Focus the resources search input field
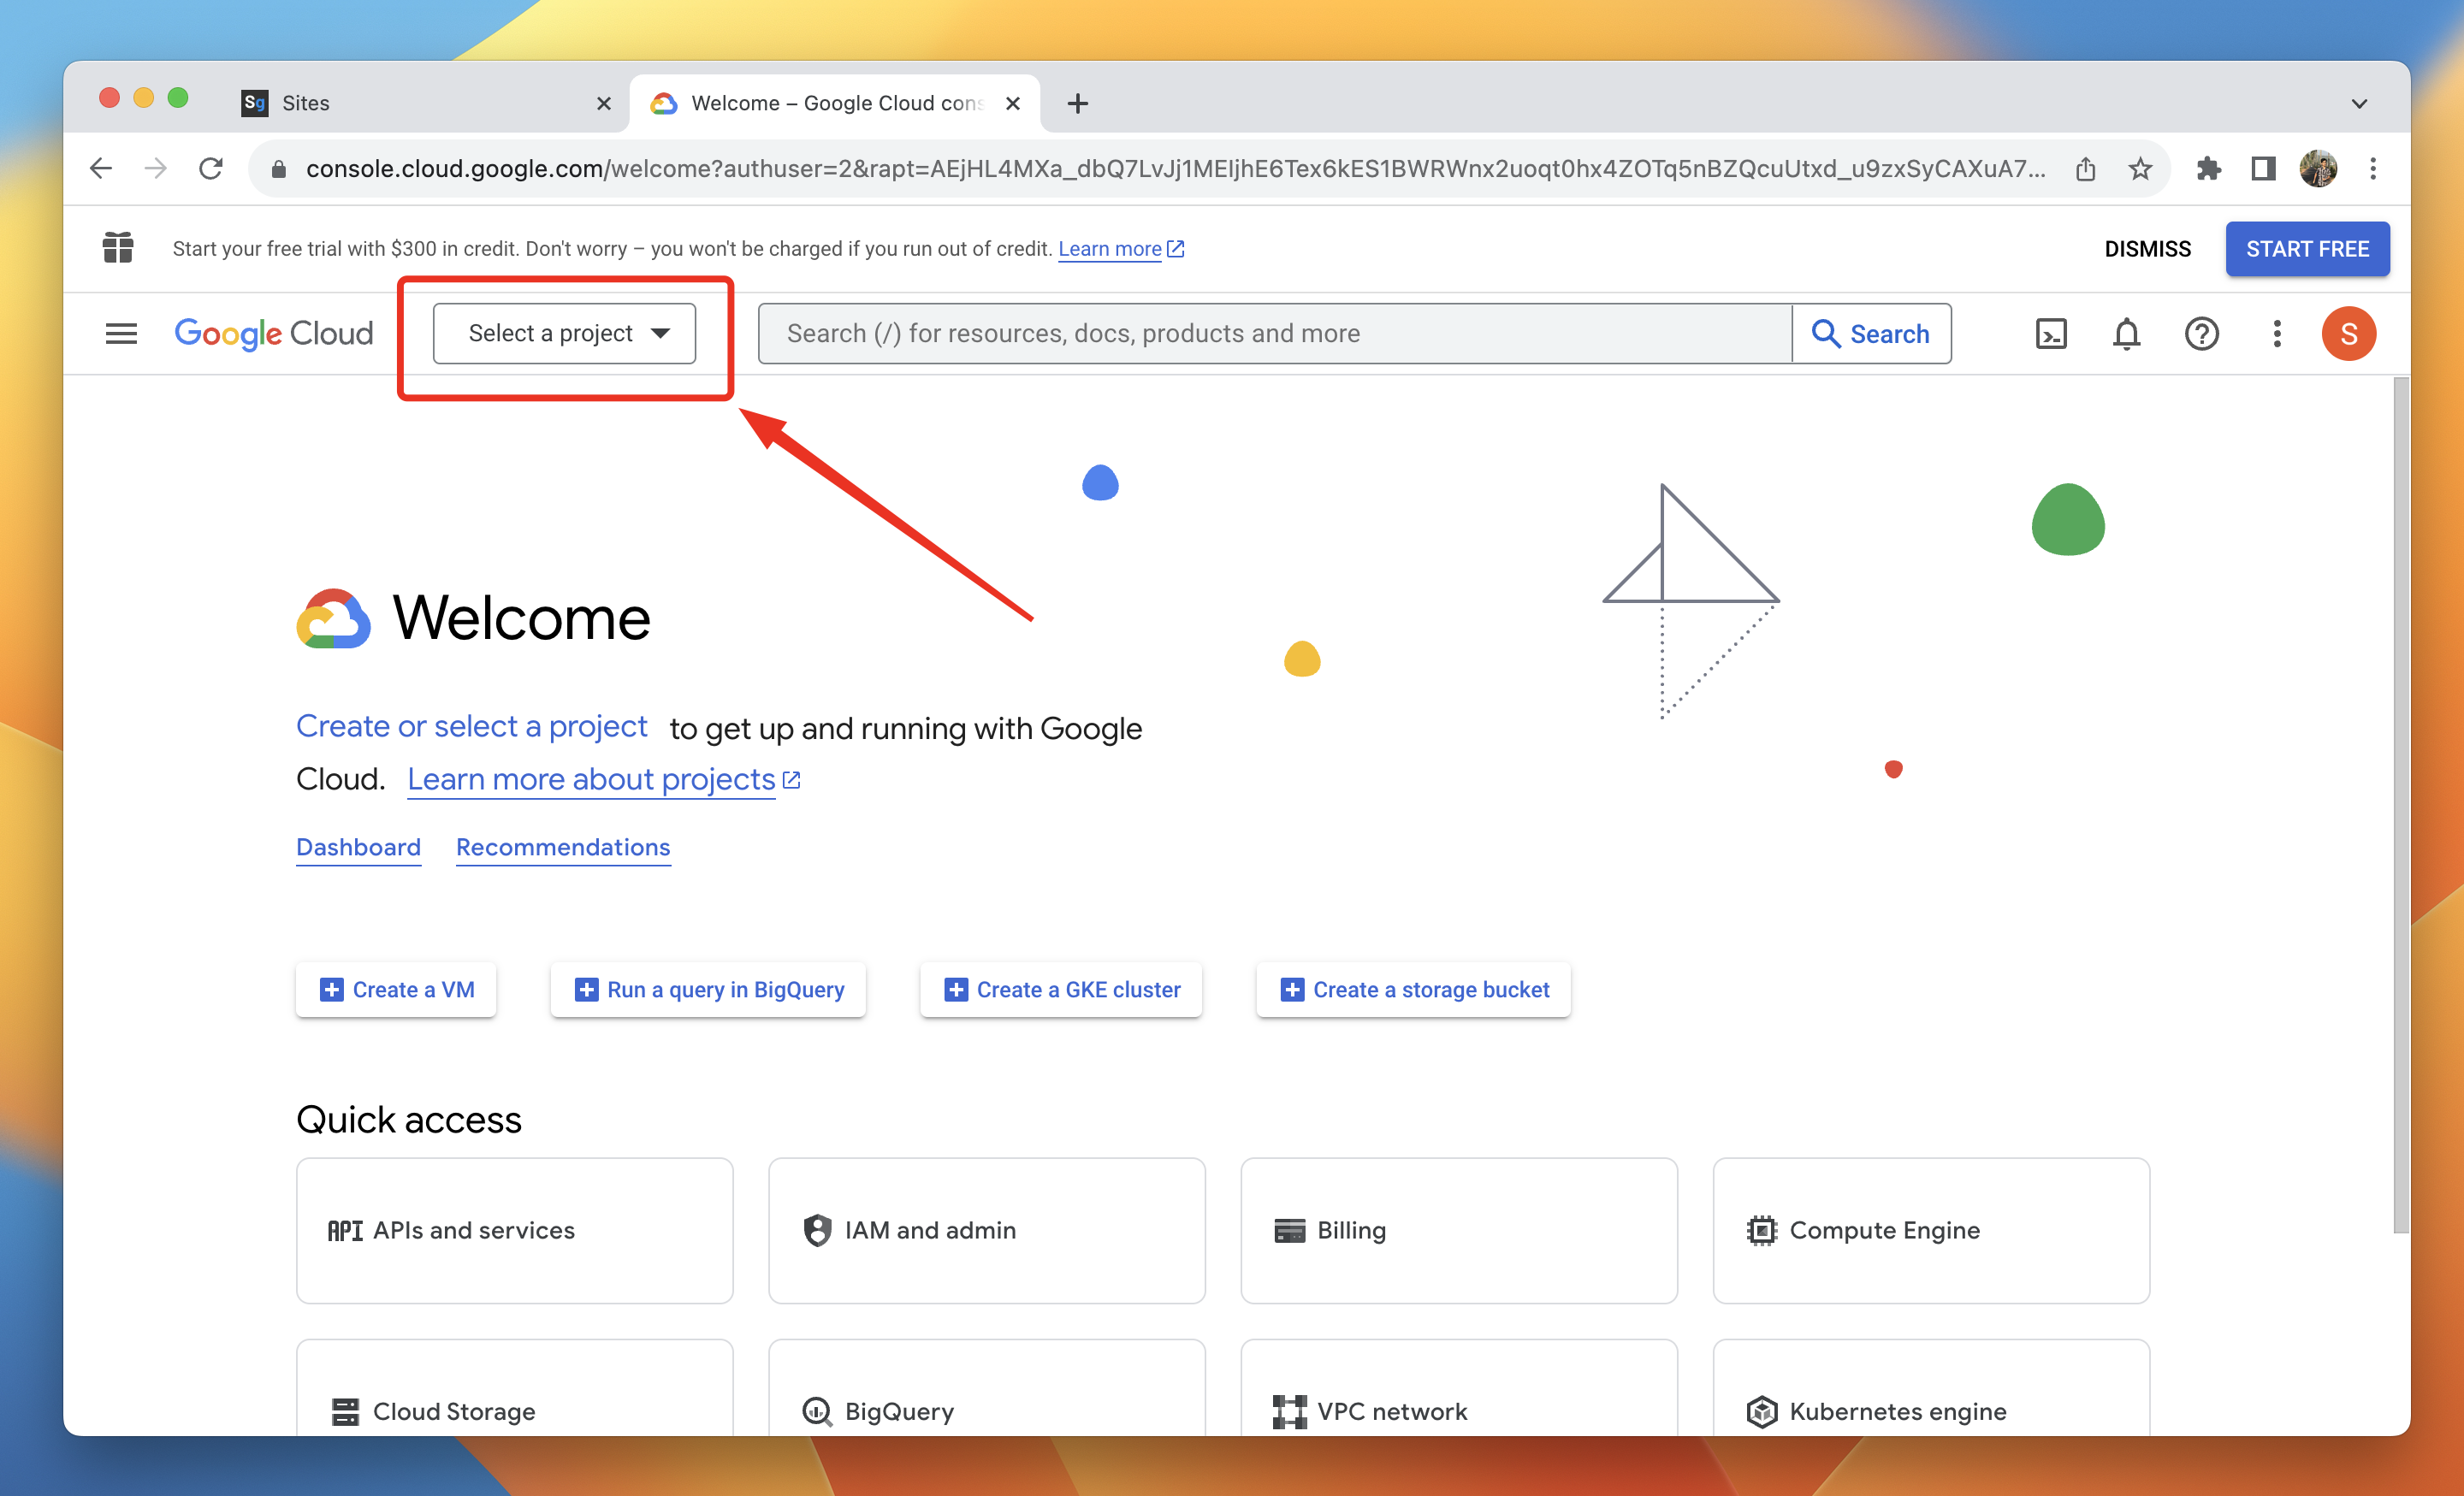 click(1273, 333)
